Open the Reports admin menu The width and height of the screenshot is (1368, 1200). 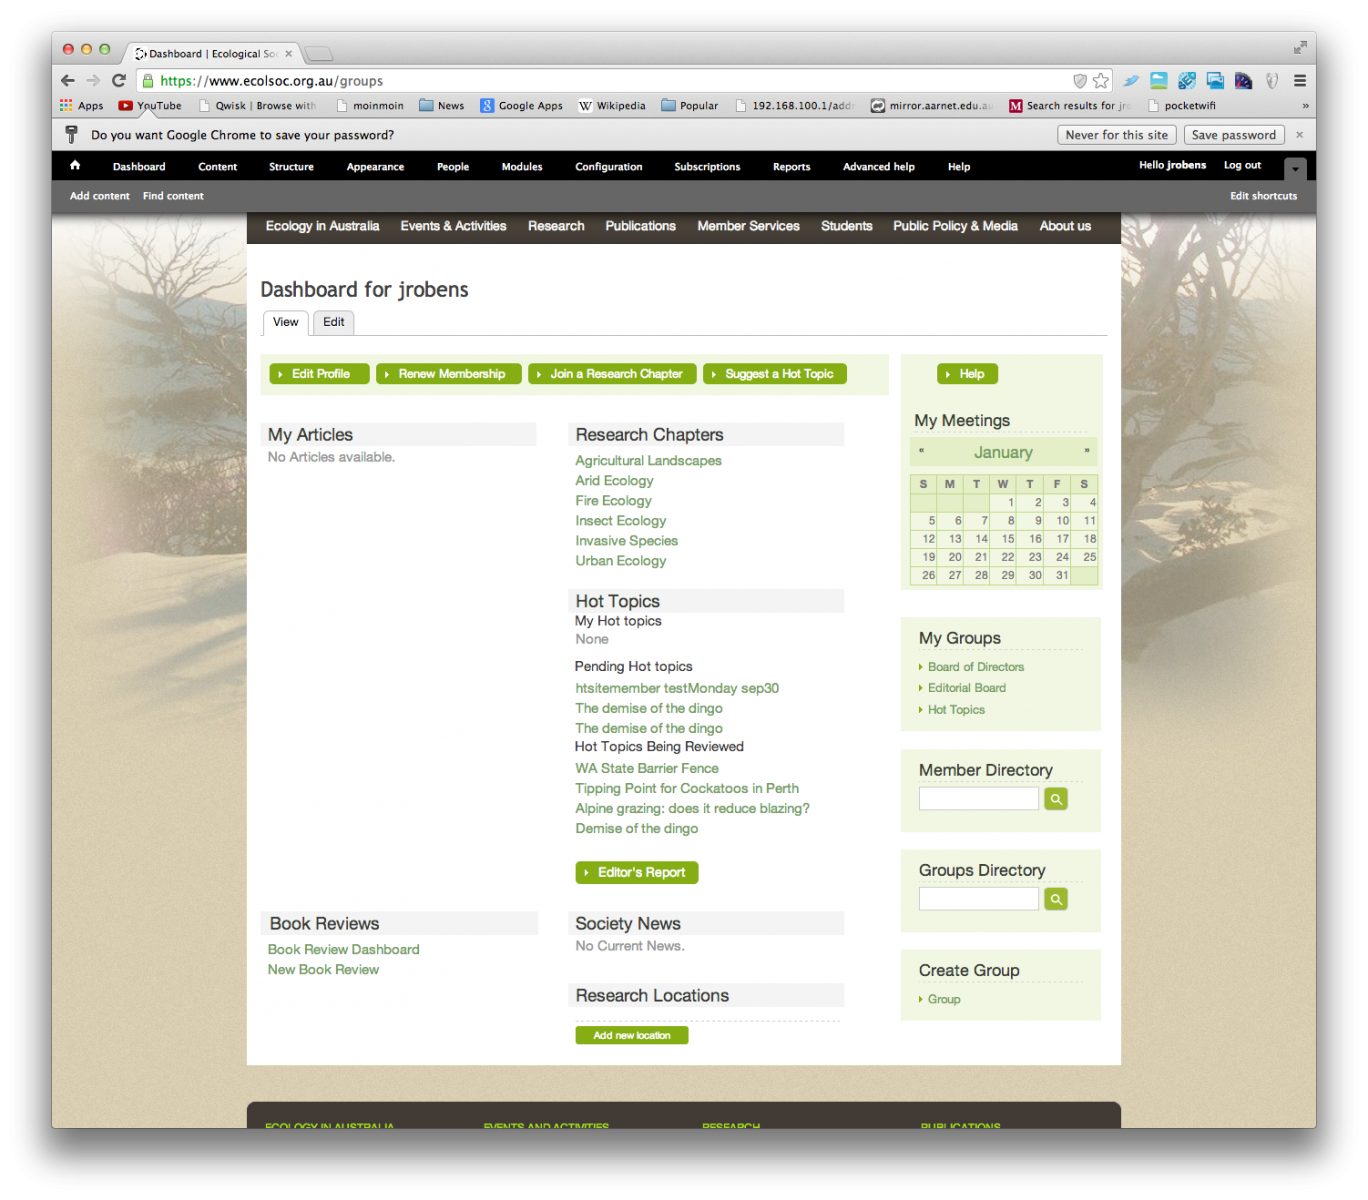point(791,167)
